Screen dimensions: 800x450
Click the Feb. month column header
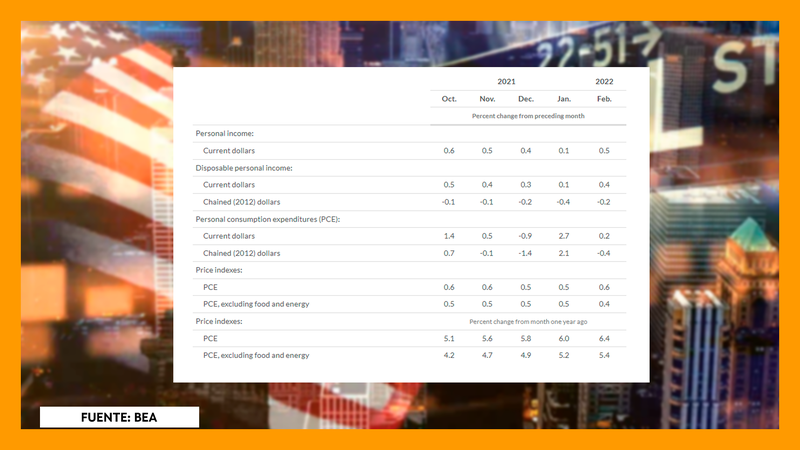coord(605,98)
